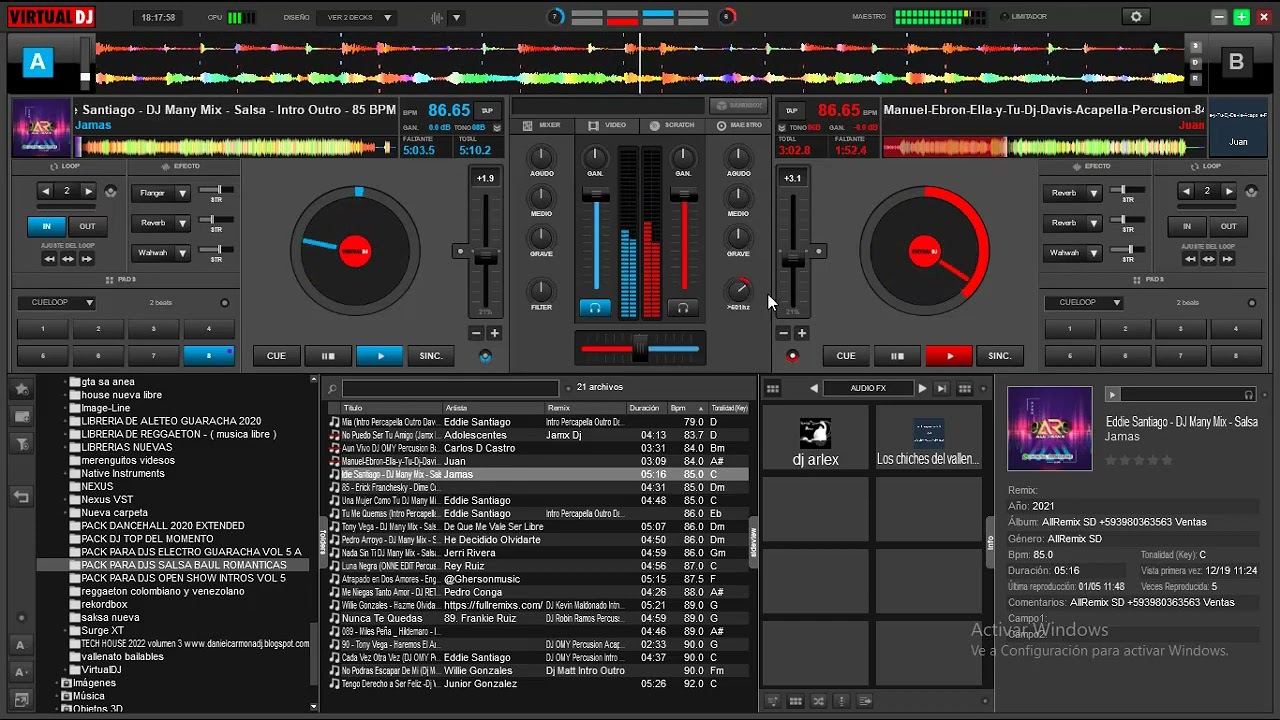Image resolution: width=1280 pixels, height=720 pixels.
Task: Decrease browser font size with lower A icon
Action: (21, 672)
